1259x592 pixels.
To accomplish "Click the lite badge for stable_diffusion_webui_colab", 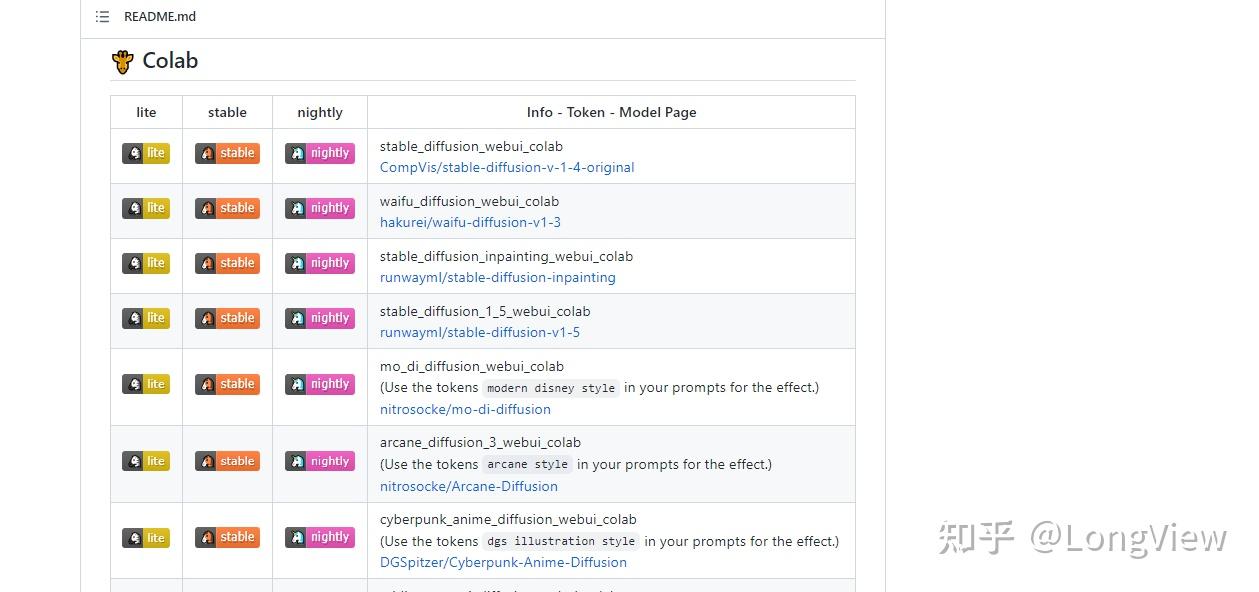I will tap(146, 153).
